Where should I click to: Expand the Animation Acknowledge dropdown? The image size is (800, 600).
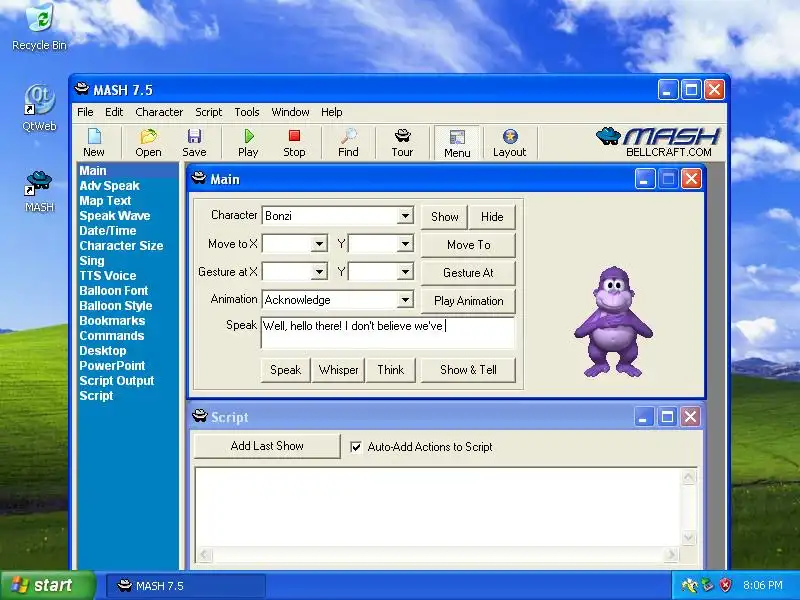(x=405, y=299)
